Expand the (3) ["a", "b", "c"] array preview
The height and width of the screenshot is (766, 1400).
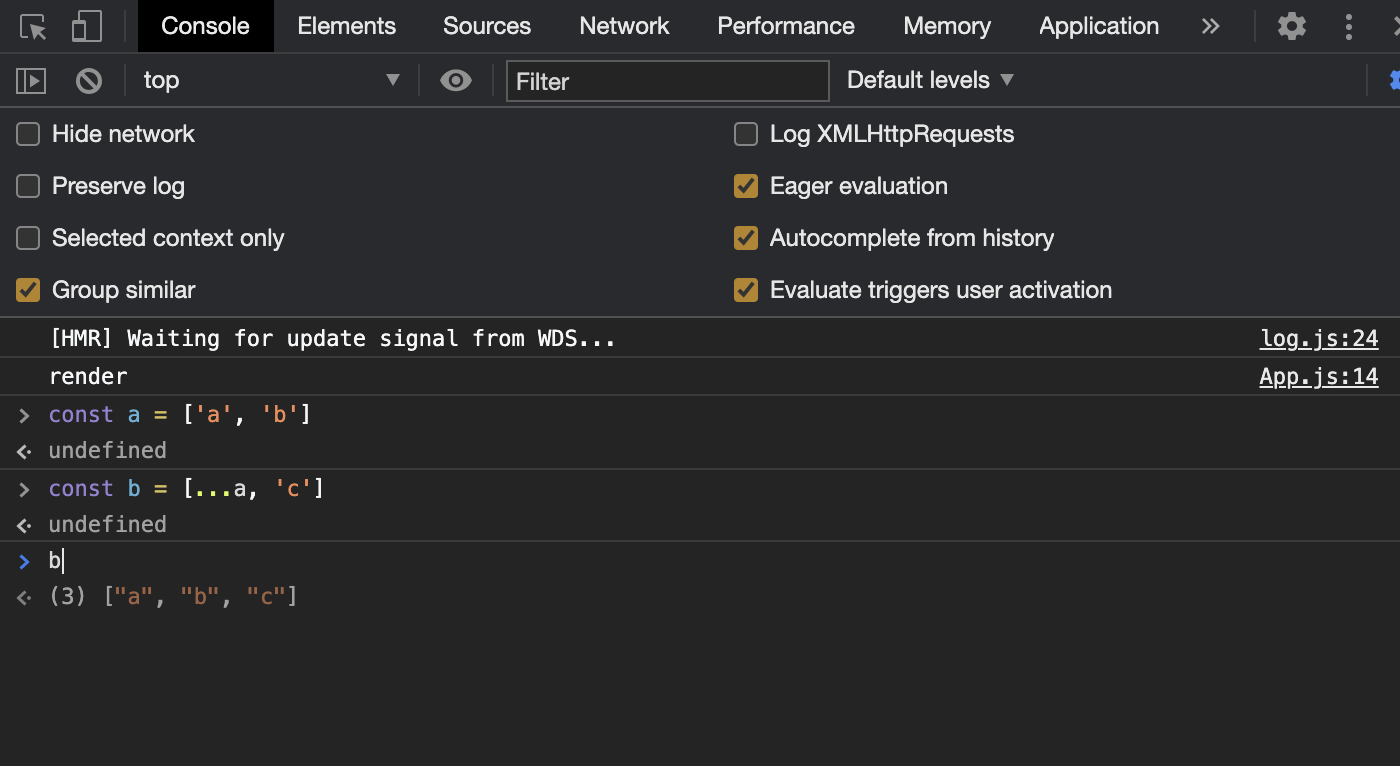click(x=173, y=598)
